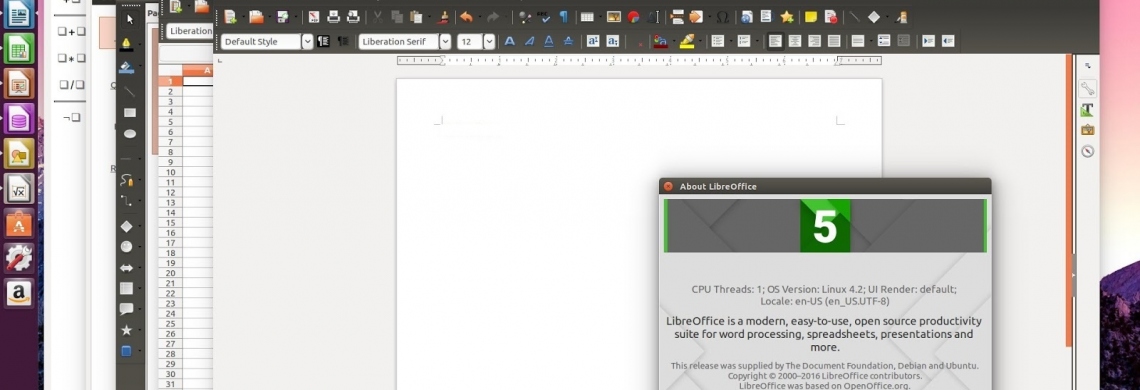1140x390 pixels.
Task: Save the Writer document
Action: [x=282, y=17]
